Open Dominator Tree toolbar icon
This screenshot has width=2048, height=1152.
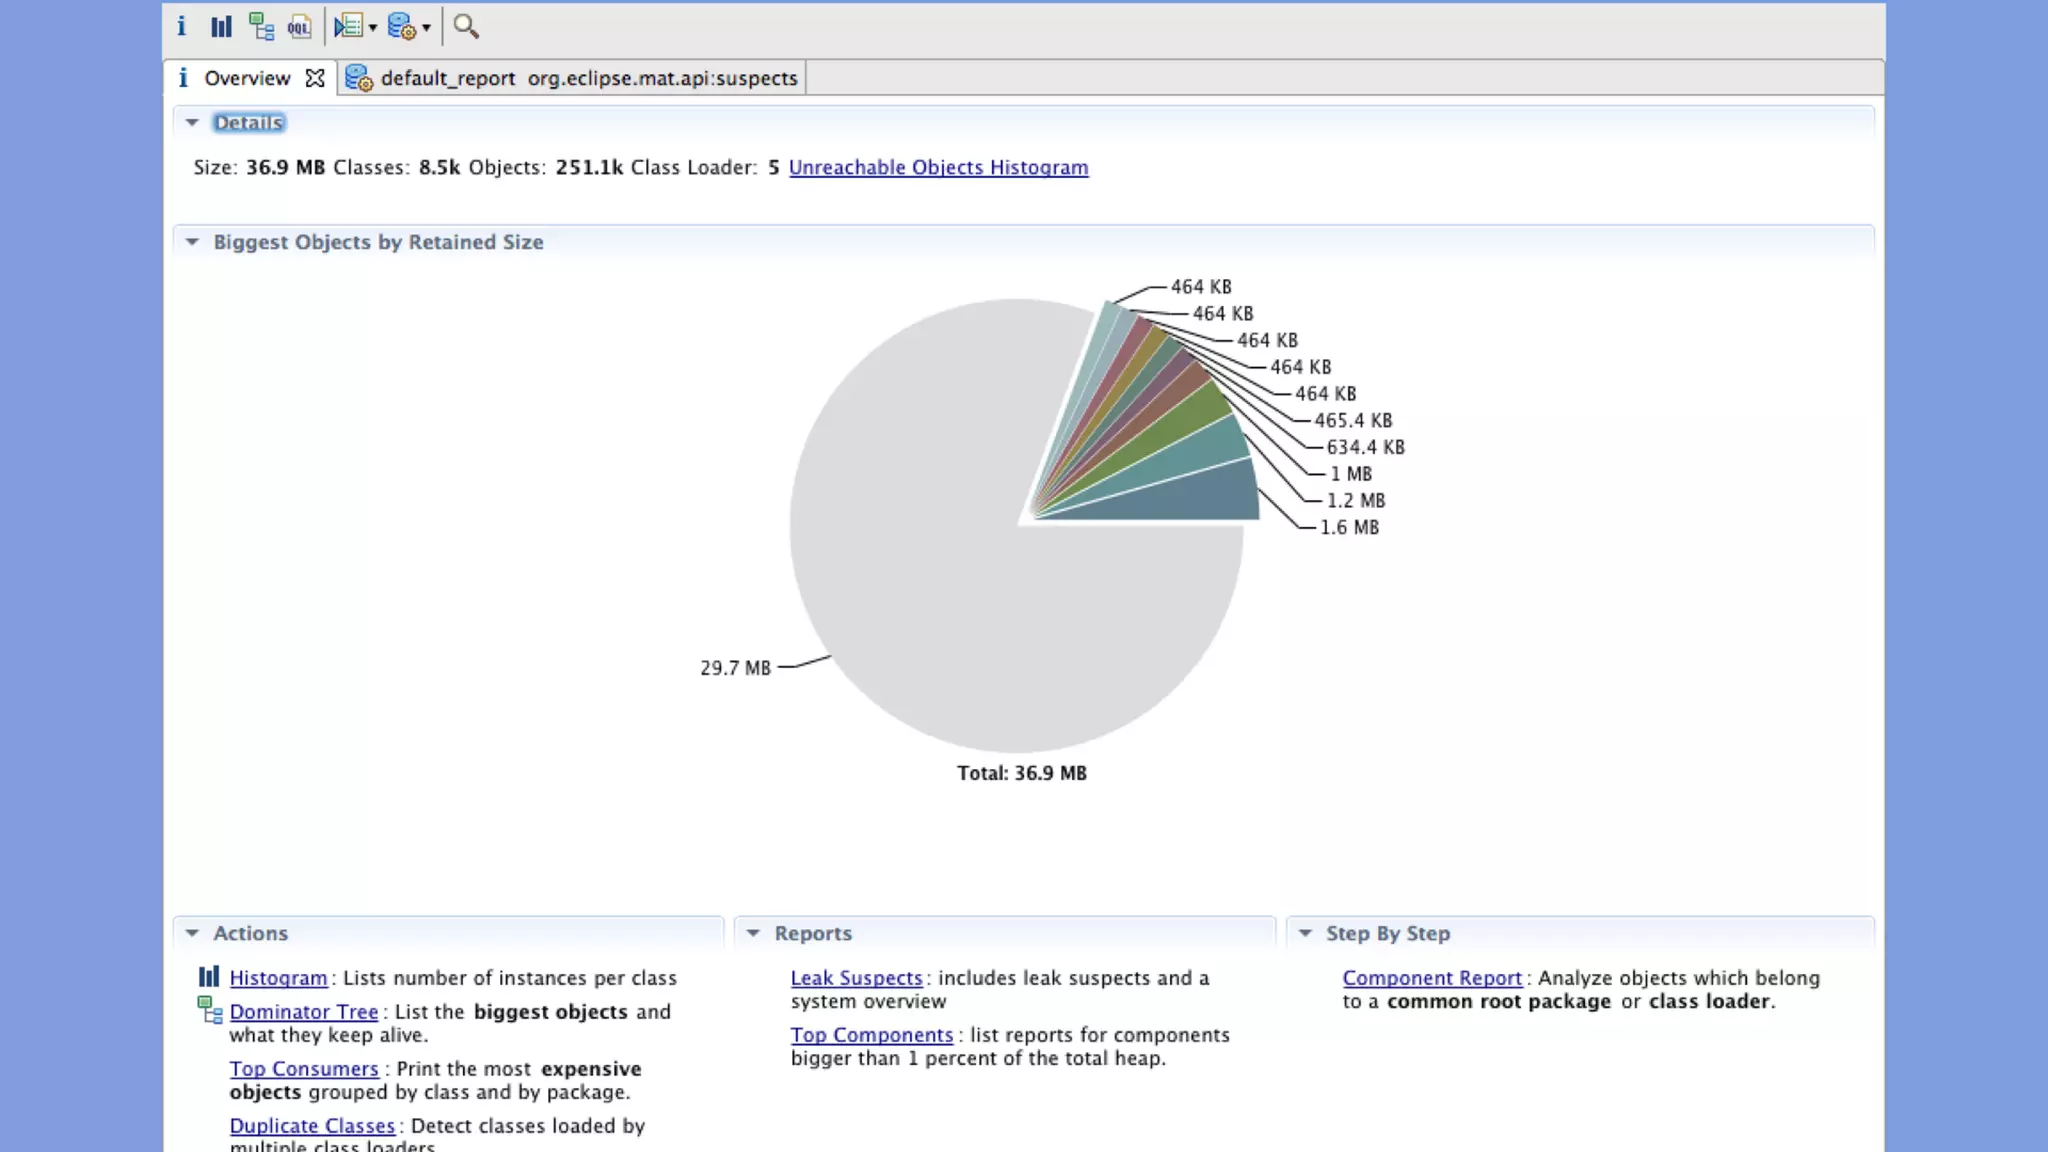coord(261,26)
